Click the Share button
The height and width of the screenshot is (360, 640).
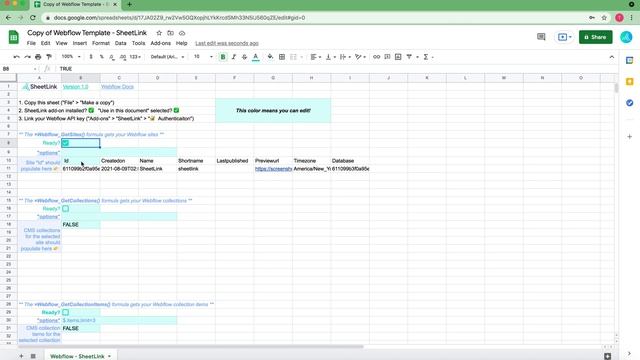(596, 37)
